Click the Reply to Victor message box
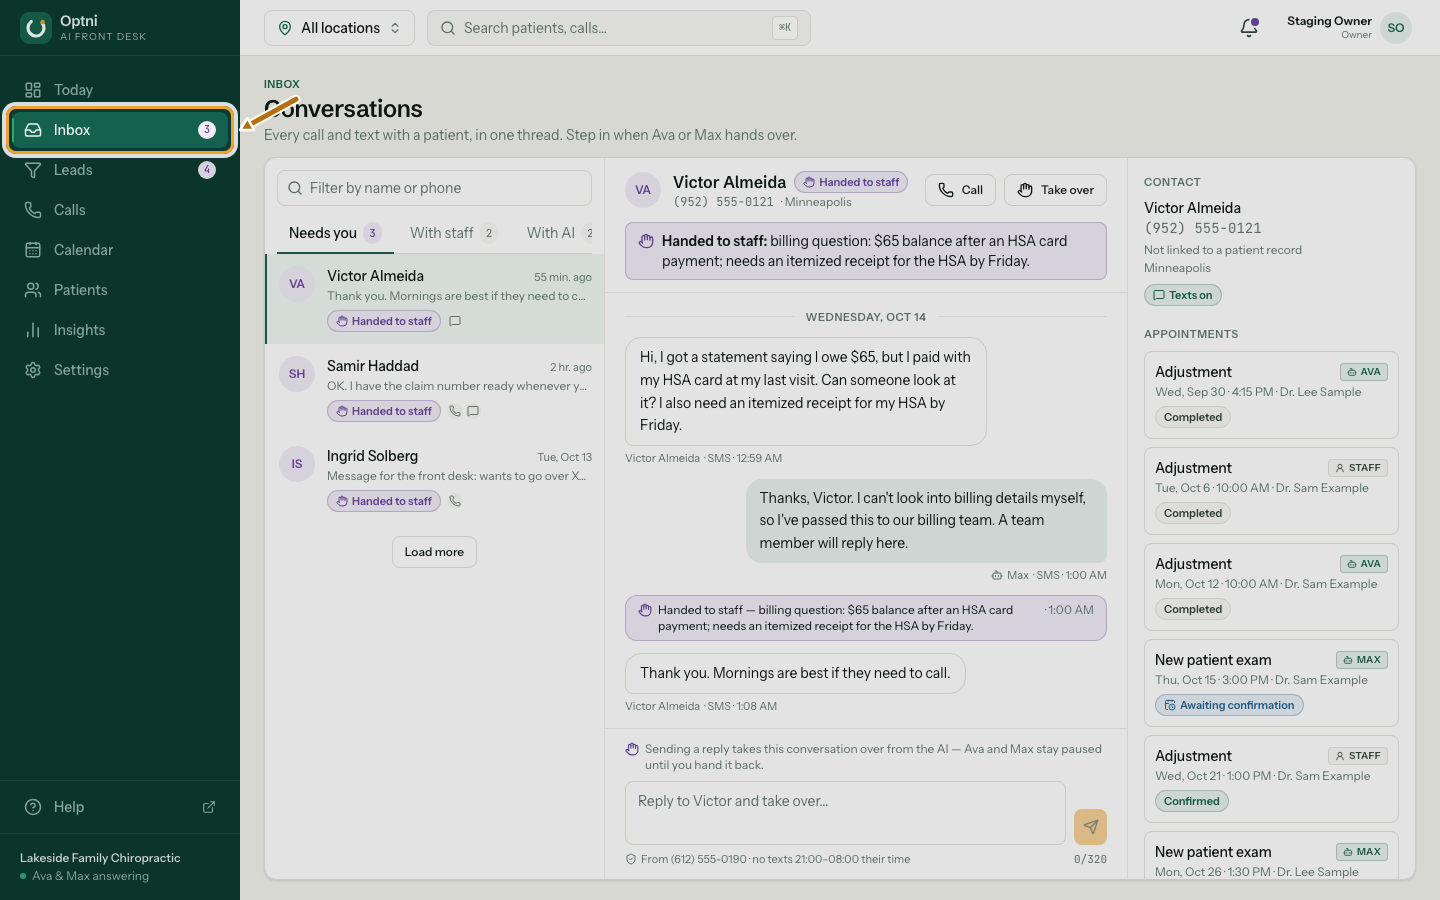 pos(845,813)
